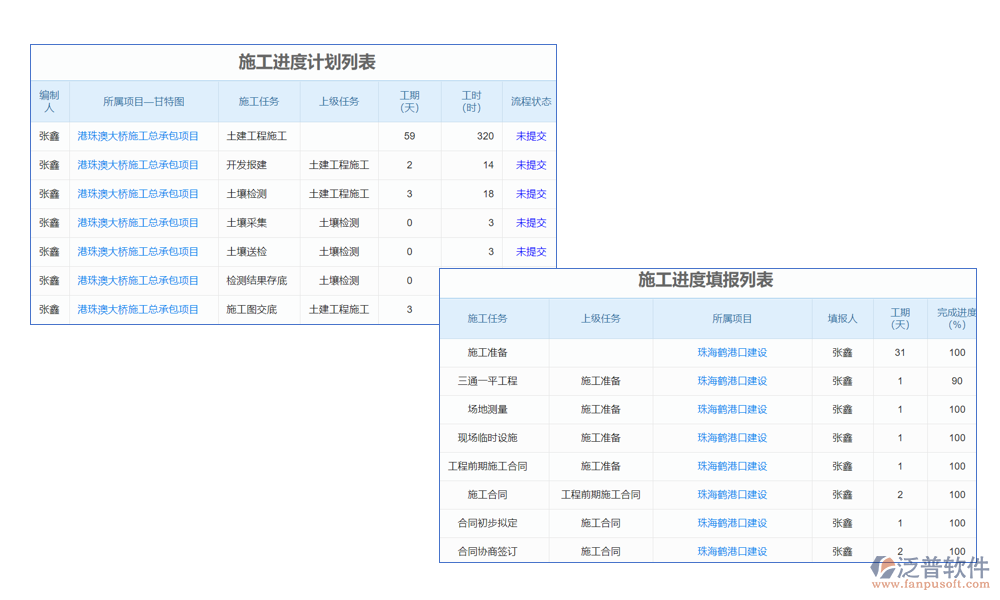Click the 所属项目—甘特图 column header
This screenshot has width=1000, height=600.
[x=144, y=102]
